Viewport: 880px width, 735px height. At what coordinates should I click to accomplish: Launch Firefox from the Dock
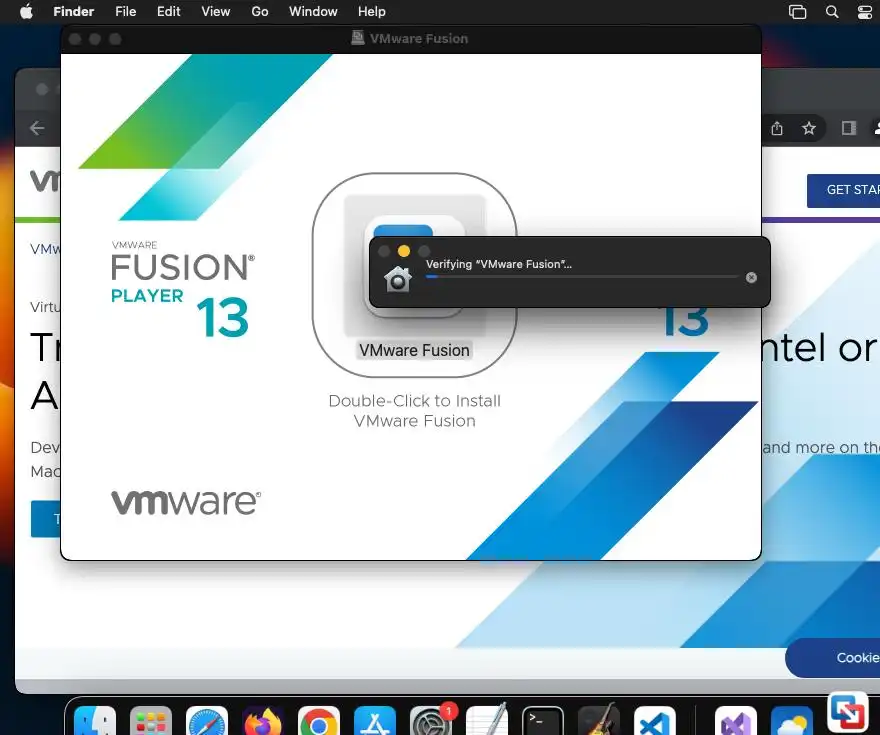[x=263, y=722]
